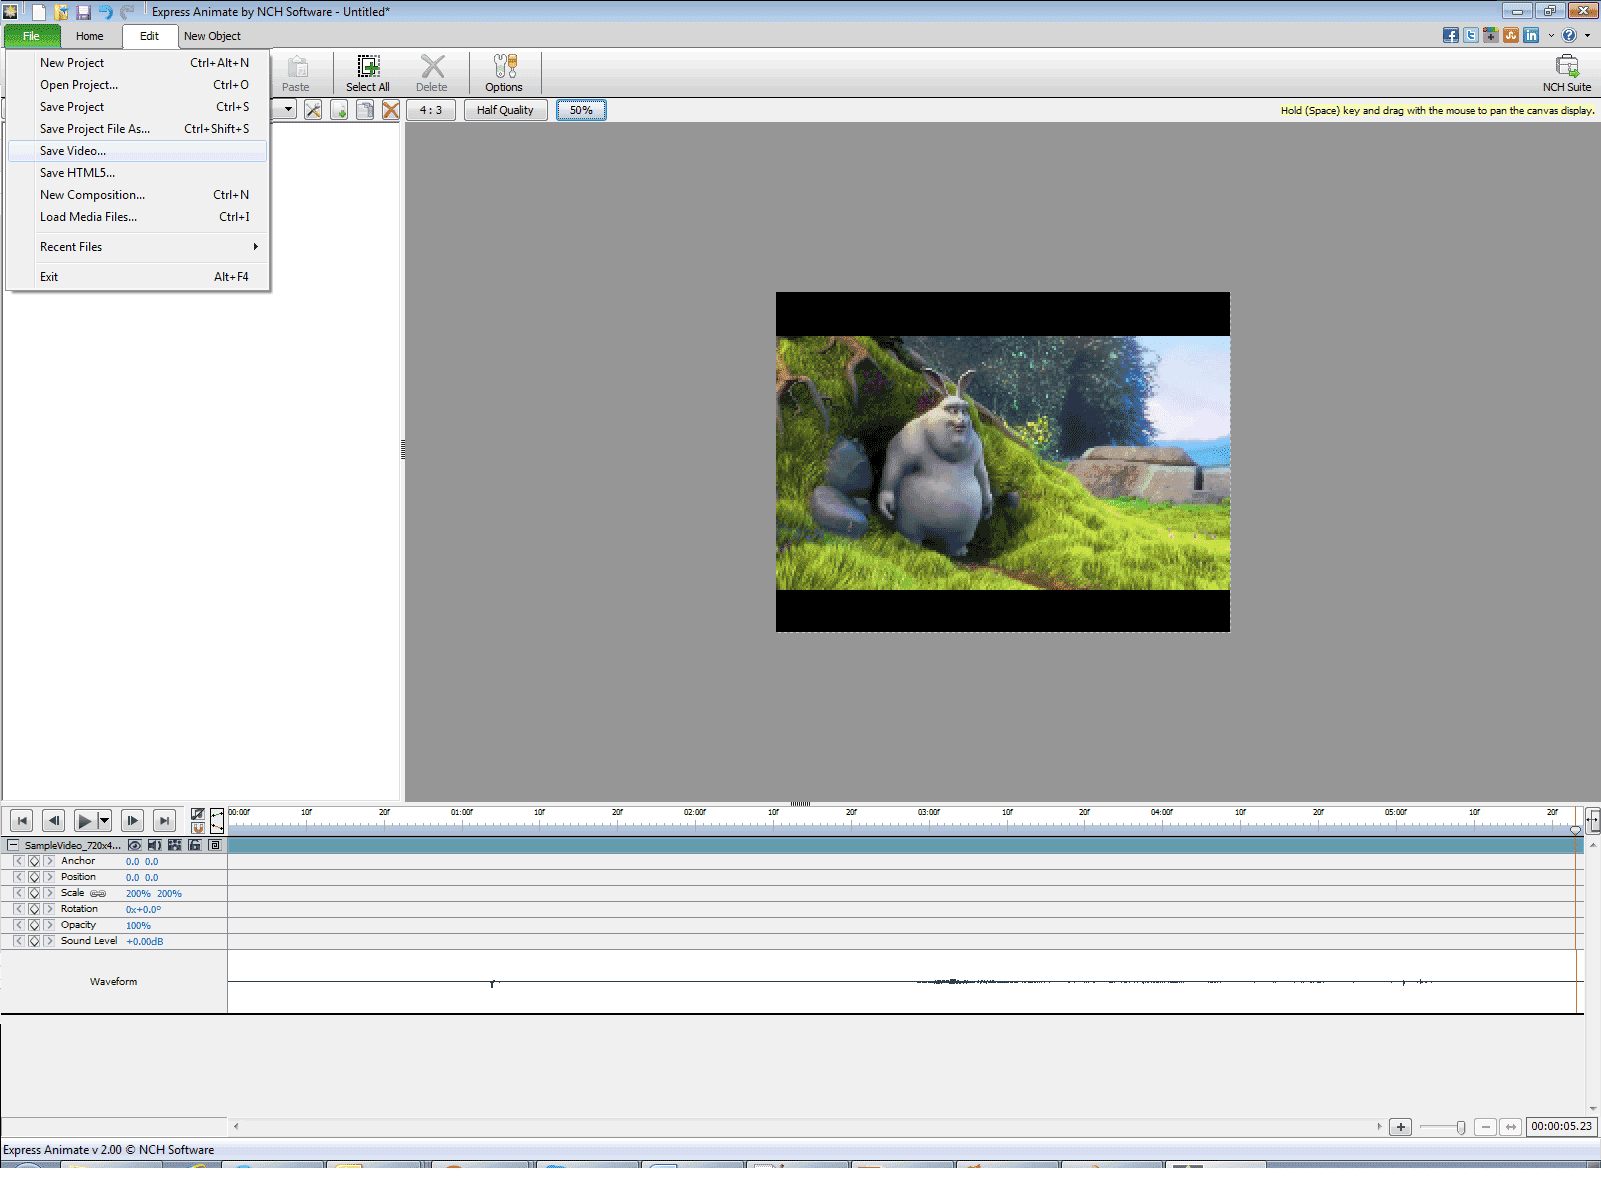Click the New file icon in title bar

(38, 12)
